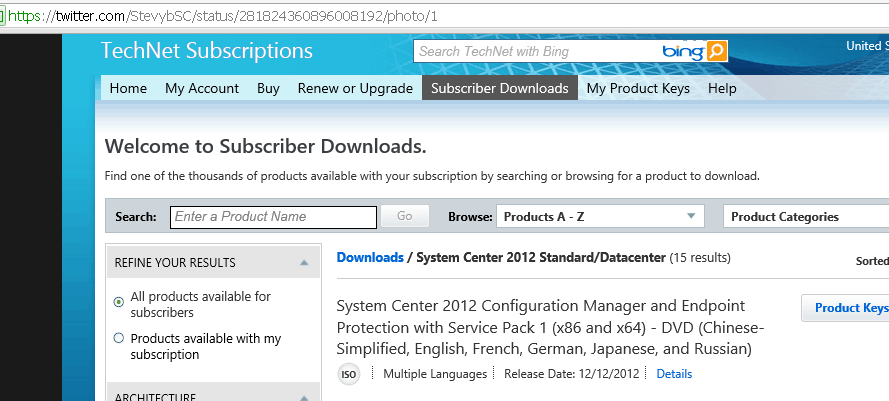The image size is (889, 401).
Task: Open the Product Categories dropdown
Action: pos(806,217)
